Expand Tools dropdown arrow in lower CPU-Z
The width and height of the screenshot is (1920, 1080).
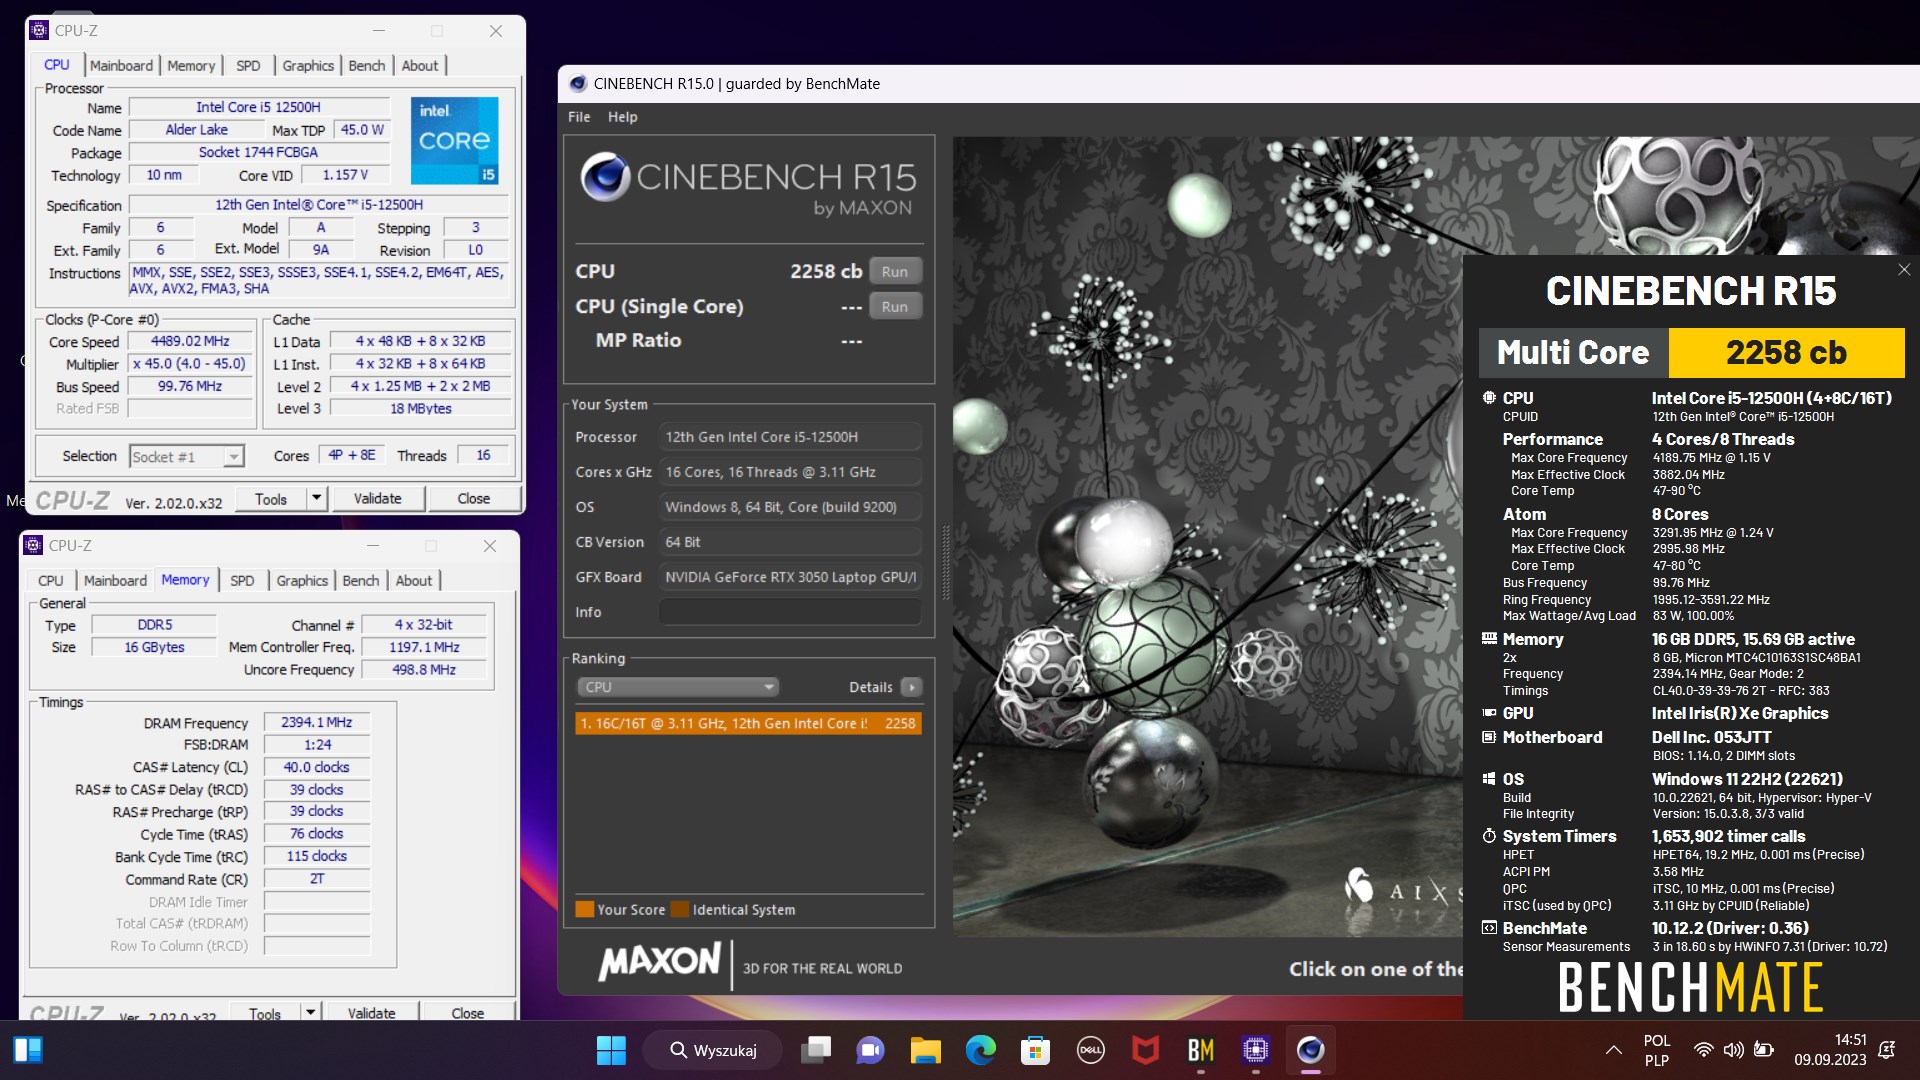[x=311, y=1012]
